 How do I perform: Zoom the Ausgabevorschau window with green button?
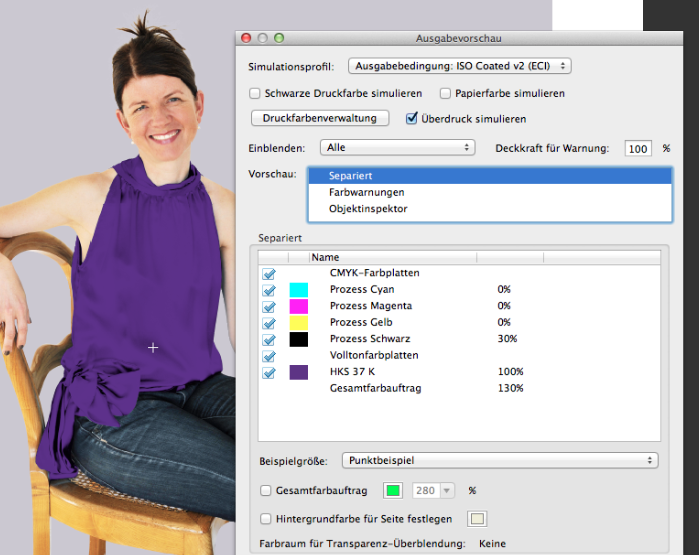[279, 38]
